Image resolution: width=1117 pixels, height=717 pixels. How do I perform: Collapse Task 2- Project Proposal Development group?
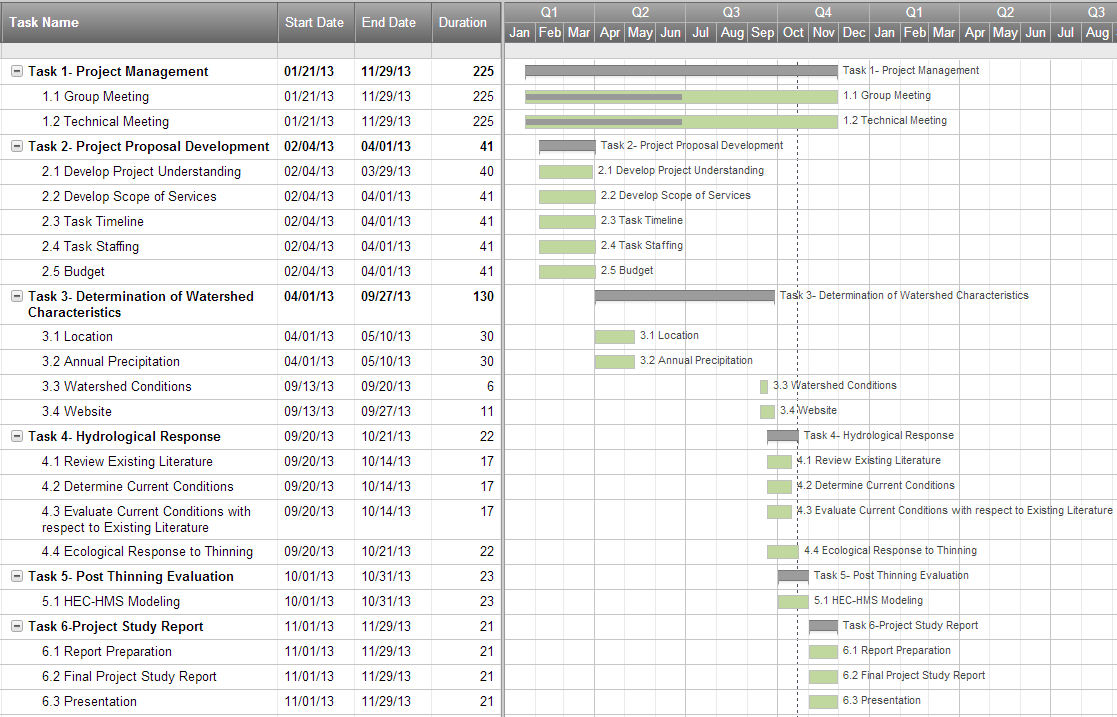(x=17, y=146)
